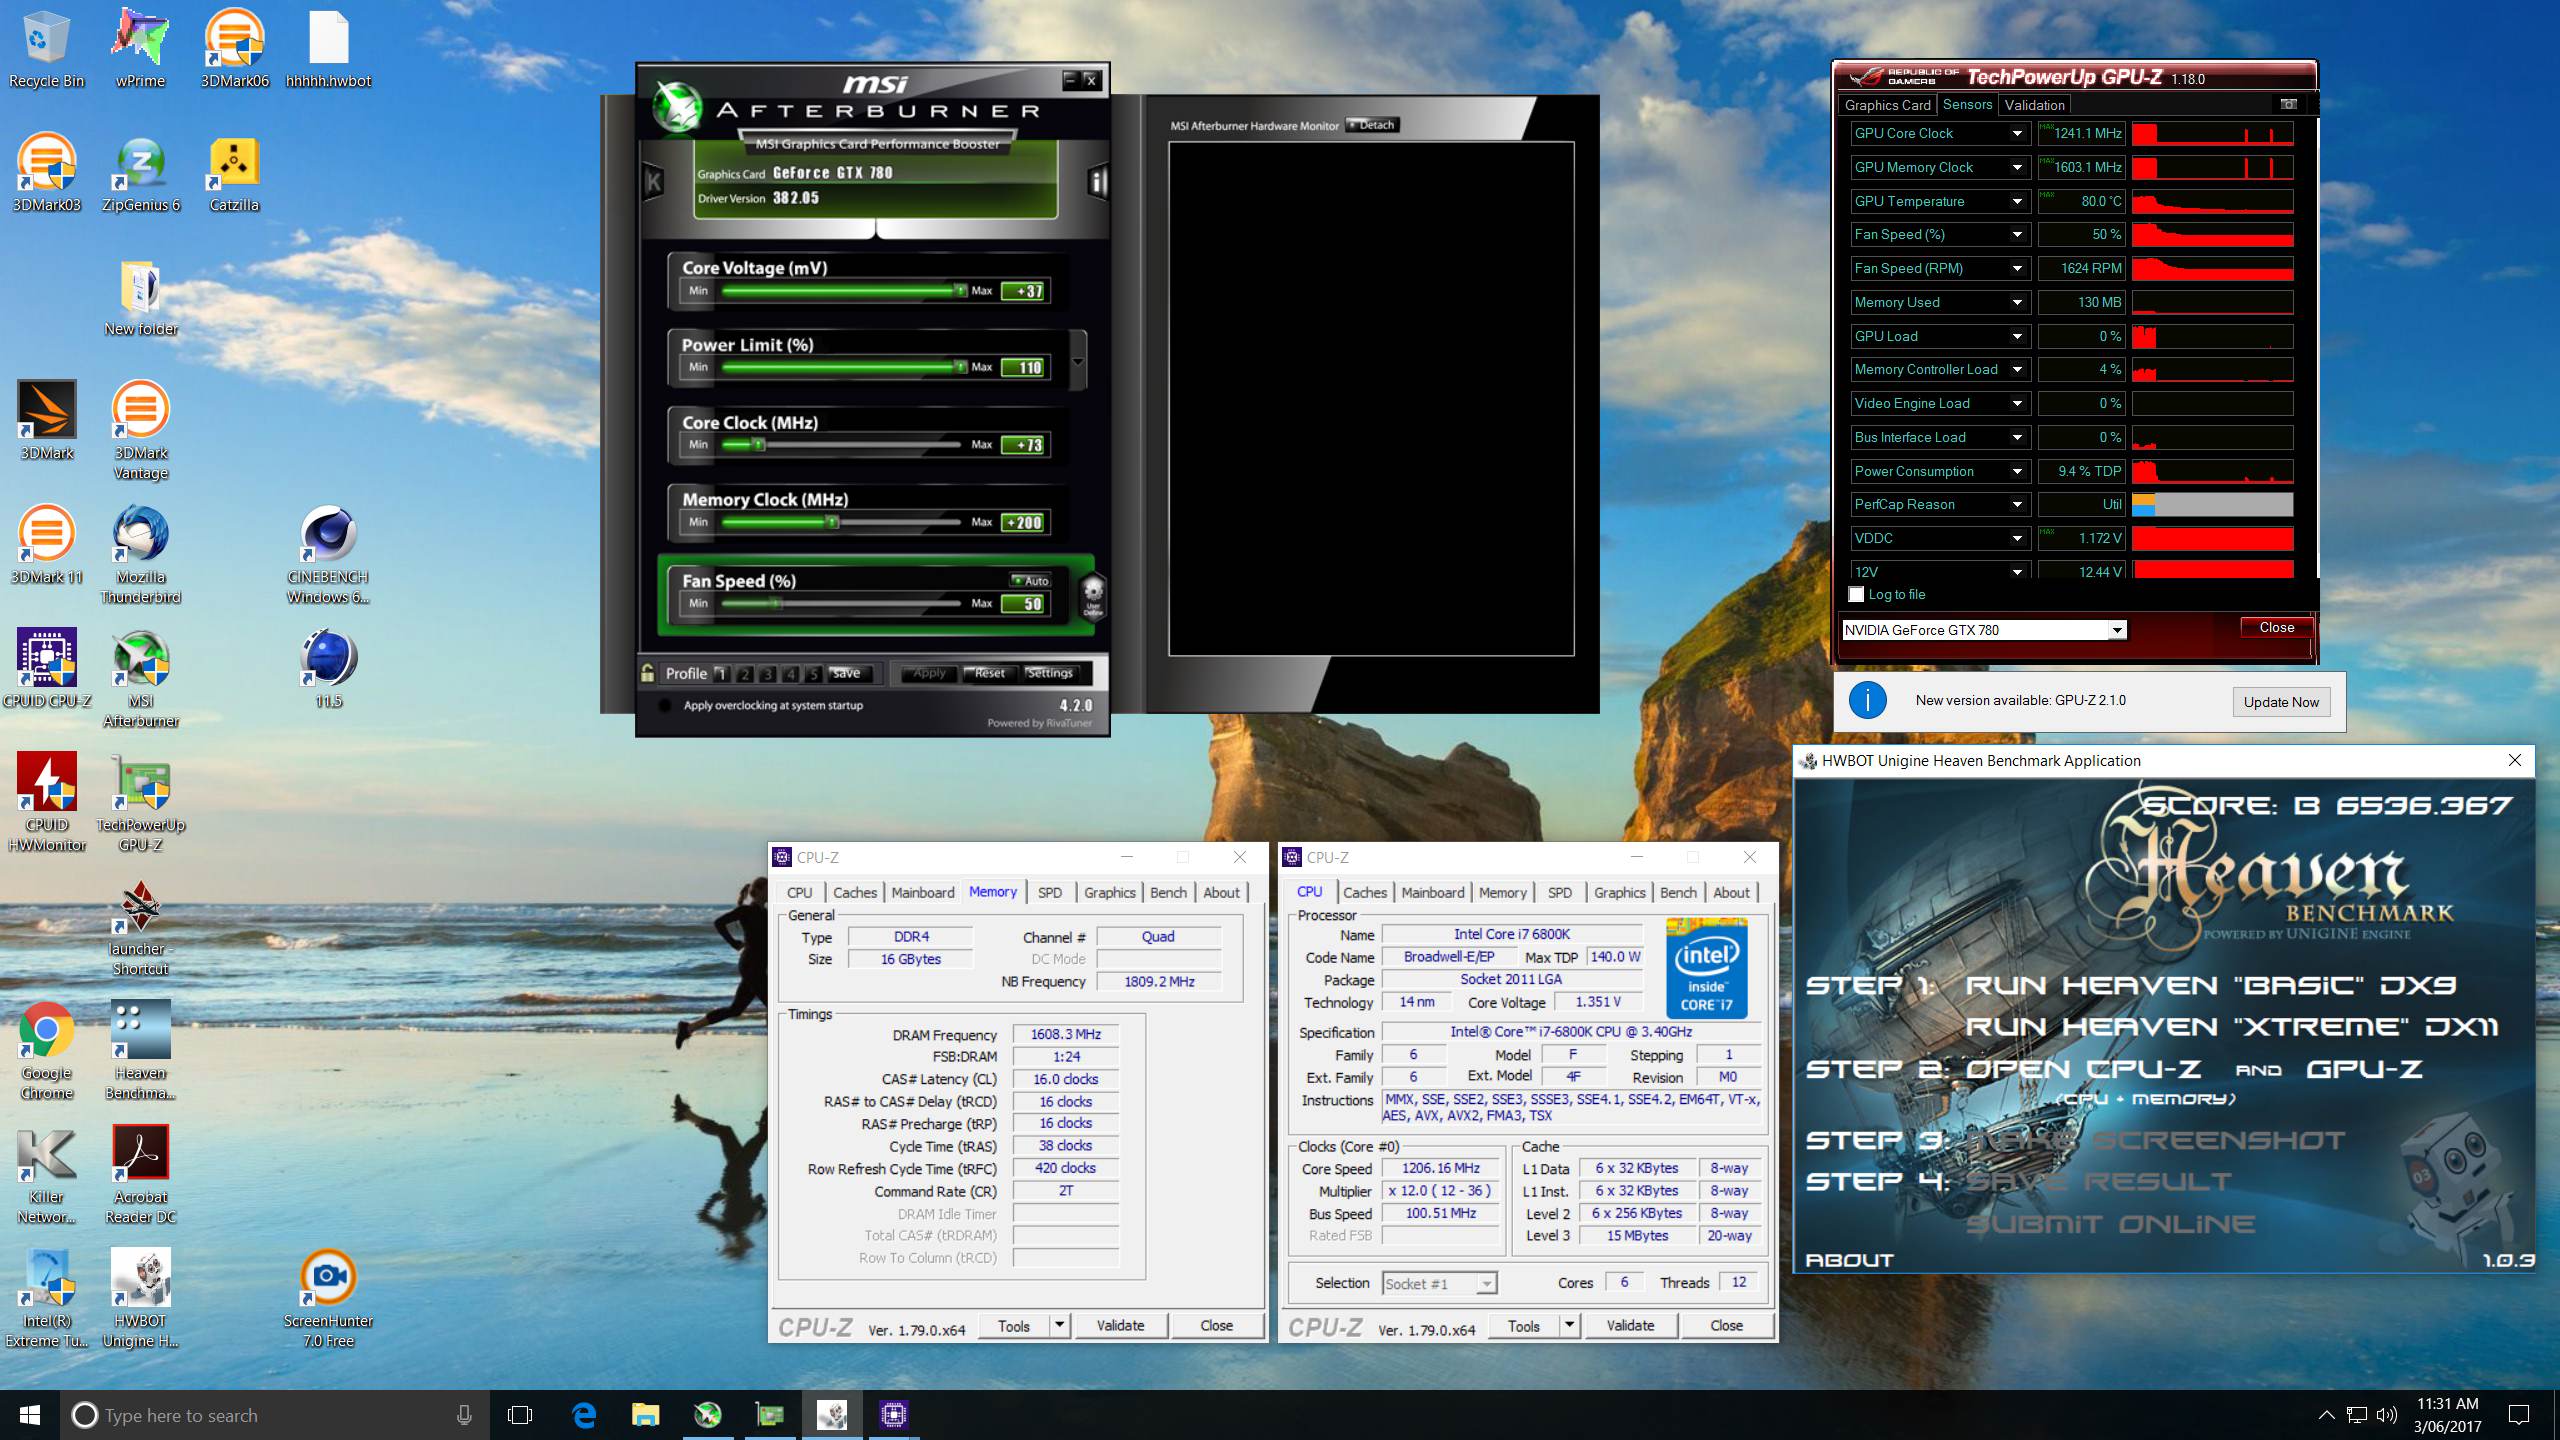Click the Afterburner Core Clock slider handle

pos(758,445)
